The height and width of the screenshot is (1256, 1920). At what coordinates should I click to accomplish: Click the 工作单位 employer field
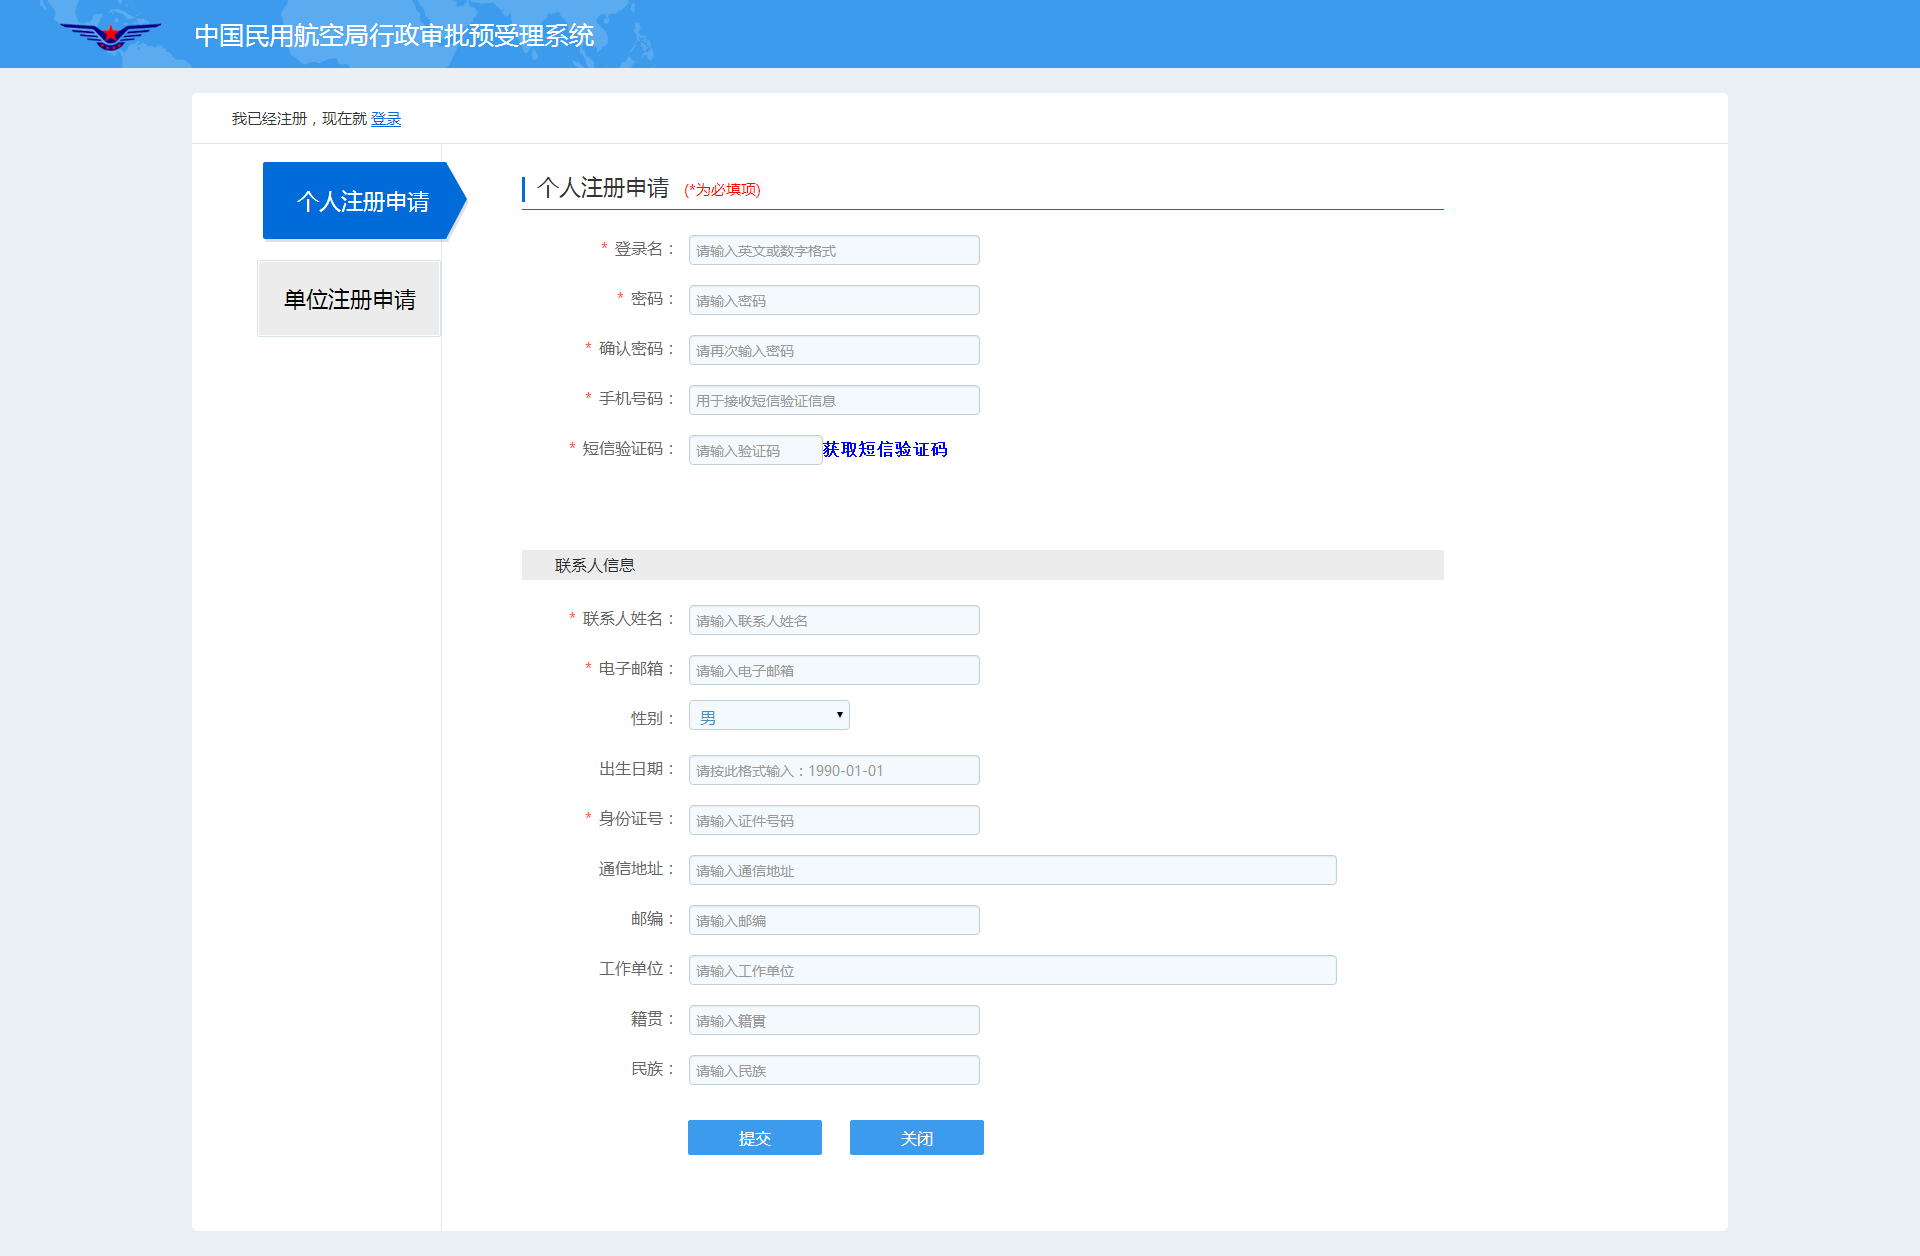pyautogui.click(x=1012, y=970)
